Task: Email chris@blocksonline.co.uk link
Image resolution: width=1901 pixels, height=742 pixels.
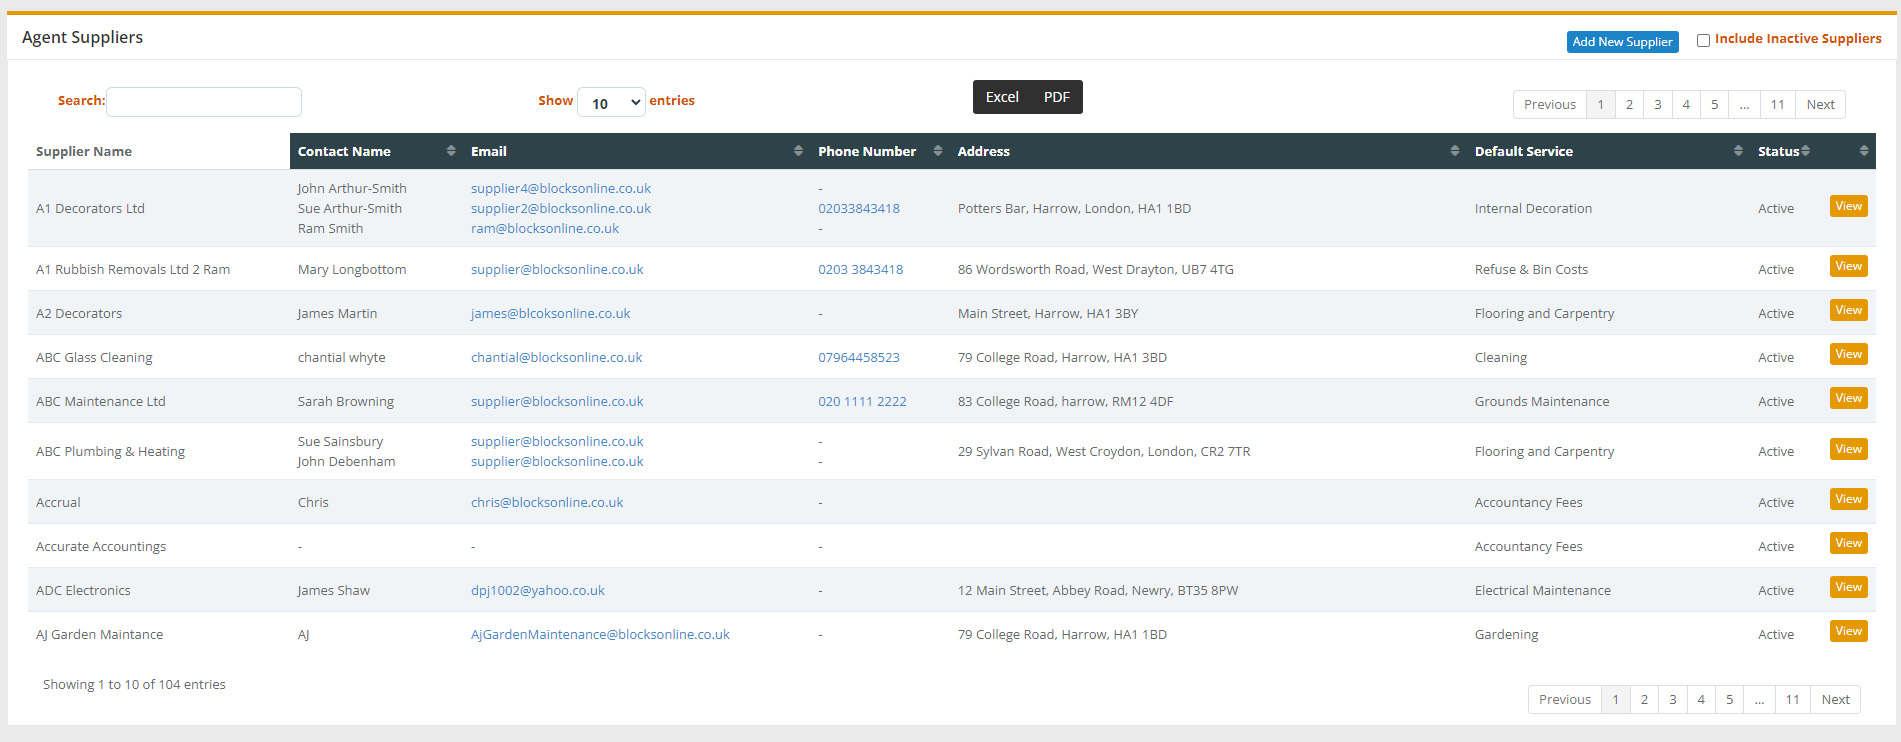Action: click(547, 502)
